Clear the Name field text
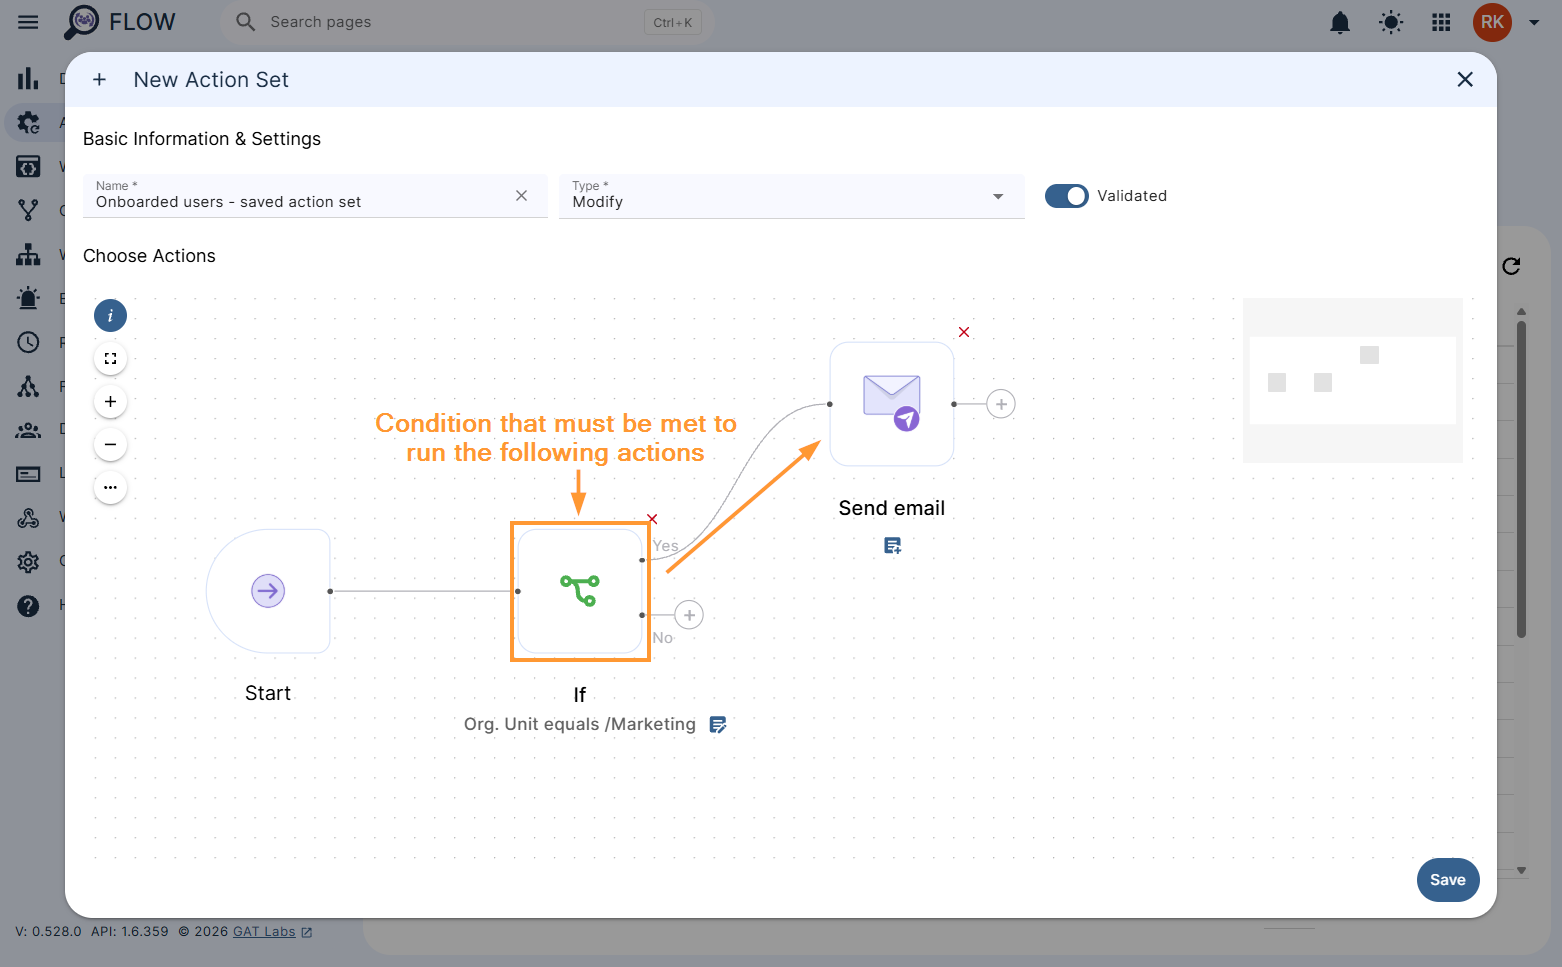Screen dimensions: 1562x967 tap(521, 196)
